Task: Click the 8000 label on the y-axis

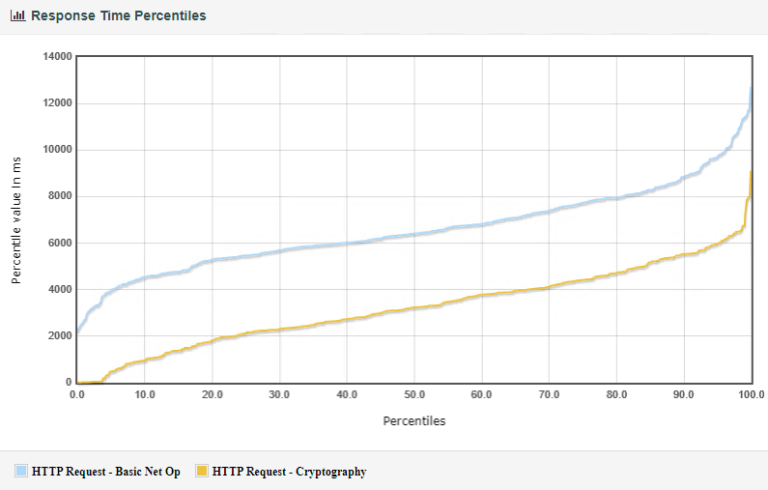Action: (60, 196)
